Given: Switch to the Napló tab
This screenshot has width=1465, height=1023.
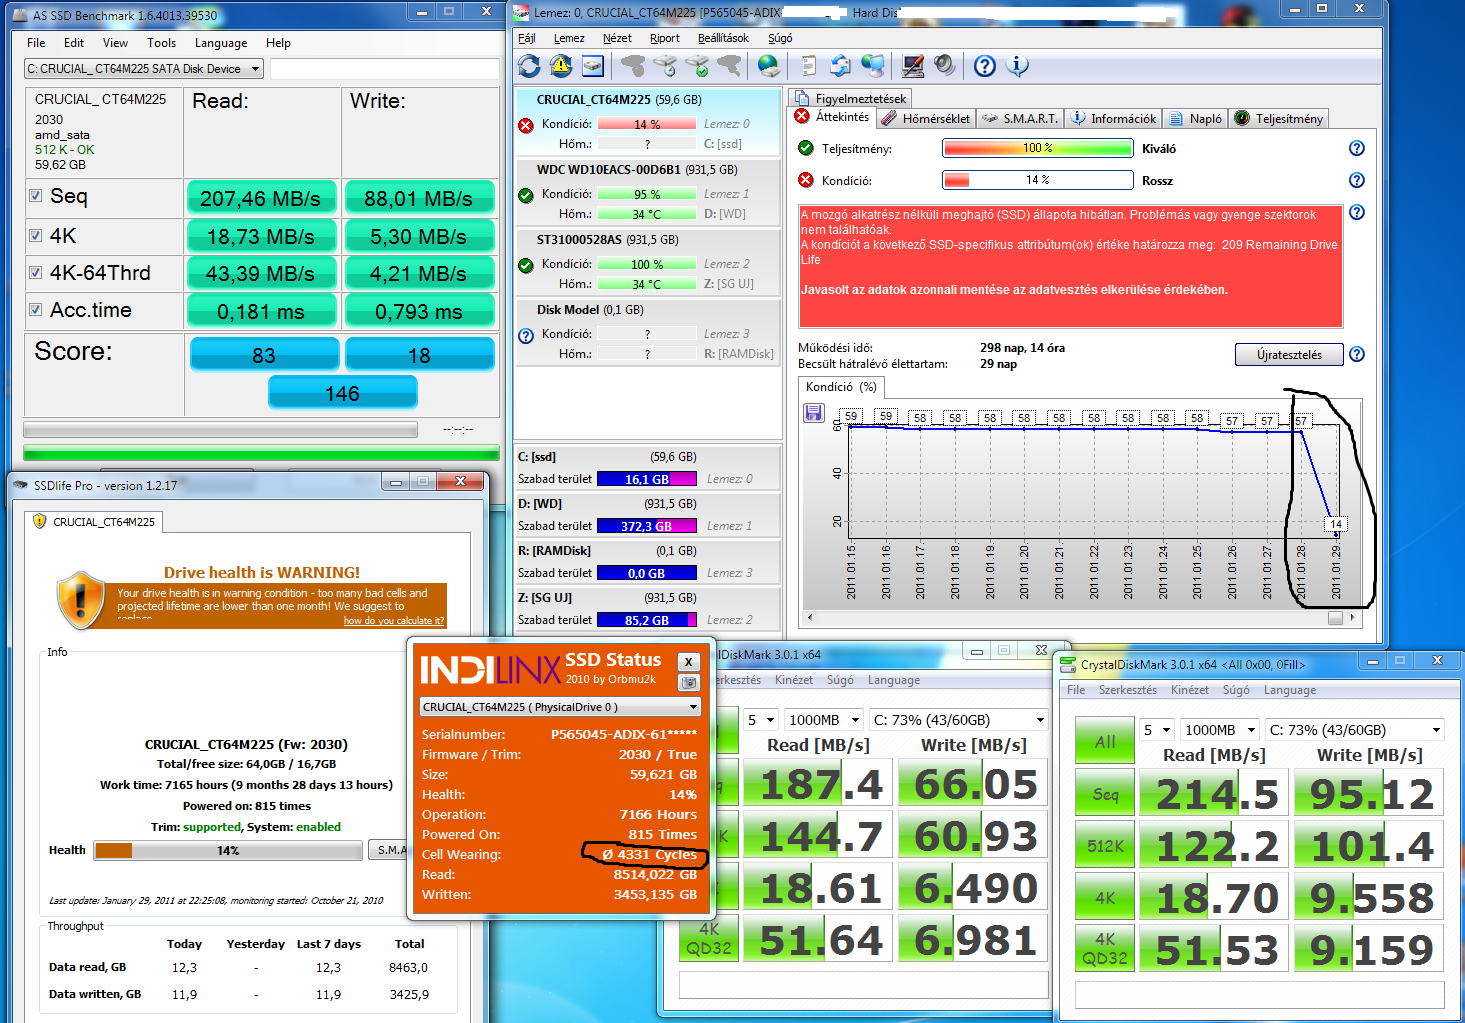Looking at the screenshot, I should 1195,118.
